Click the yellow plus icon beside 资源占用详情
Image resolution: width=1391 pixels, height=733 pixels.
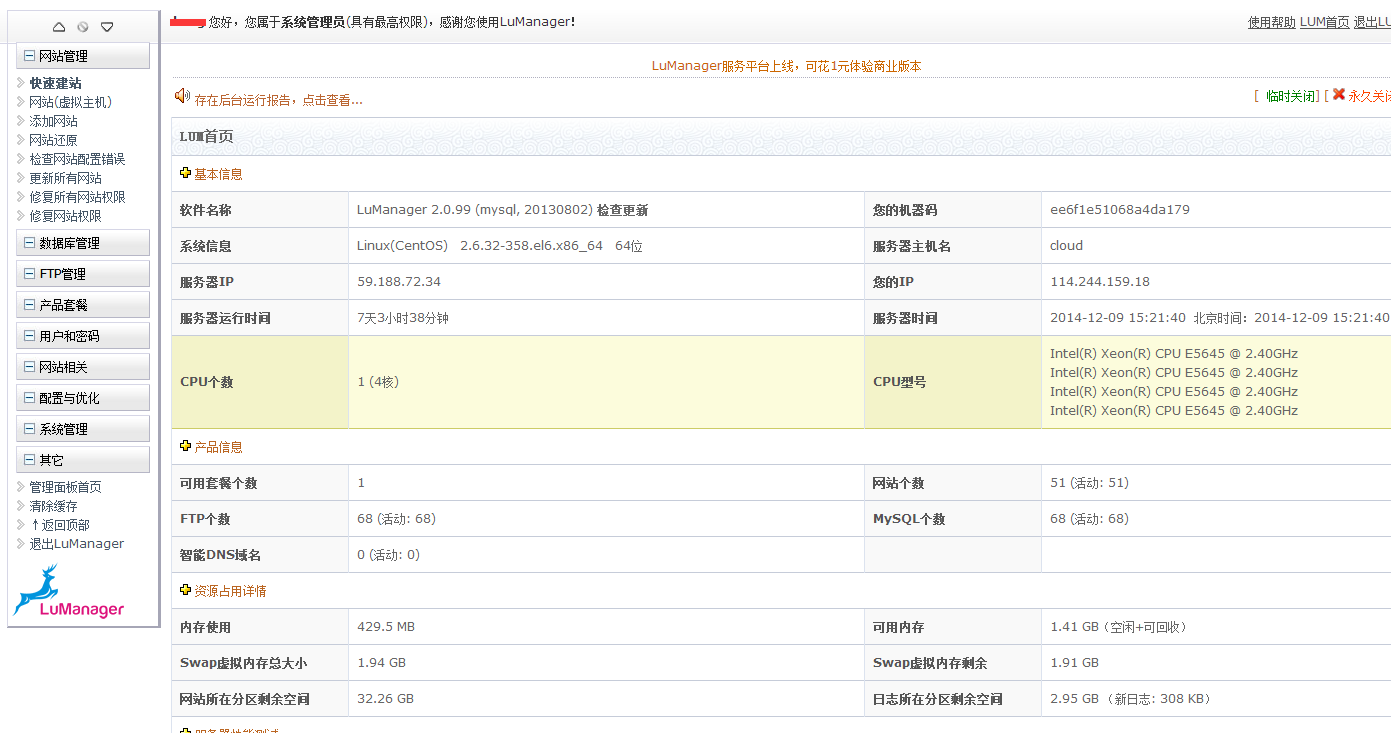185,590
